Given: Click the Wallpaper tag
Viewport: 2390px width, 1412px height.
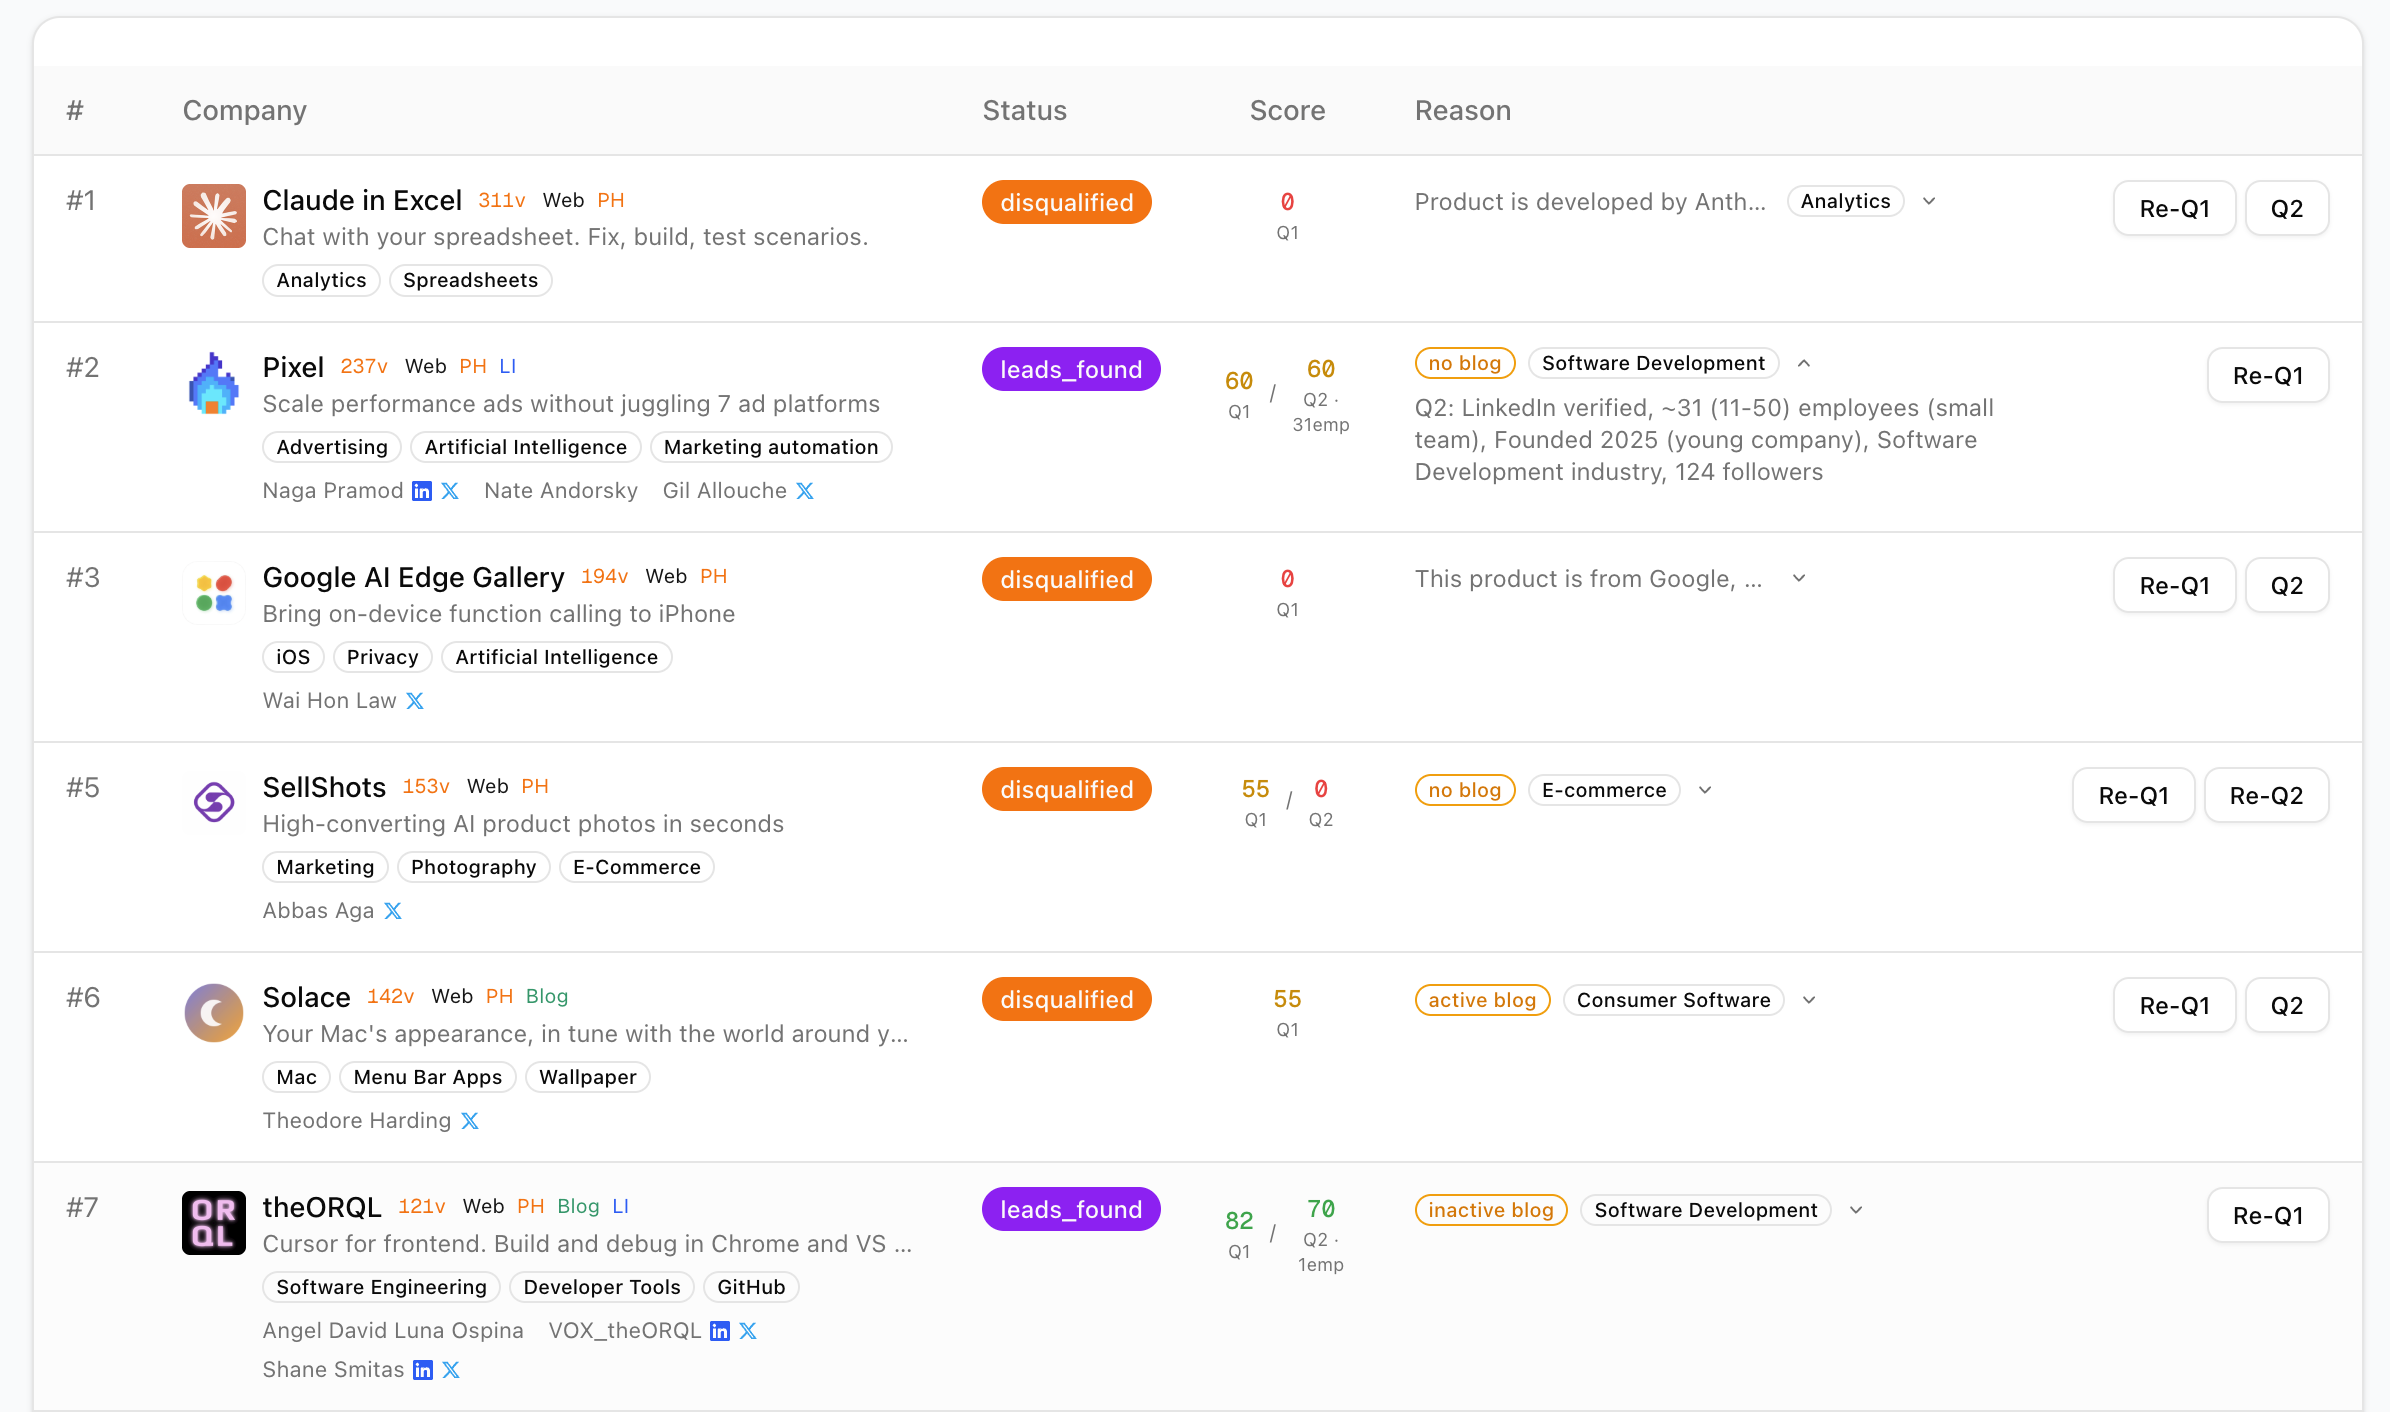Looking at the screenshot, I should tap(588, 1077).
